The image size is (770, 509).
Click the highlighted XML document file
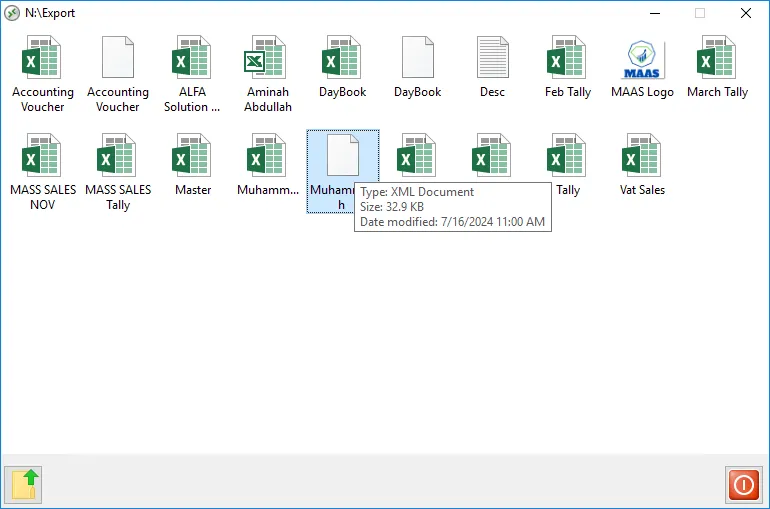[x=342, y=156]
